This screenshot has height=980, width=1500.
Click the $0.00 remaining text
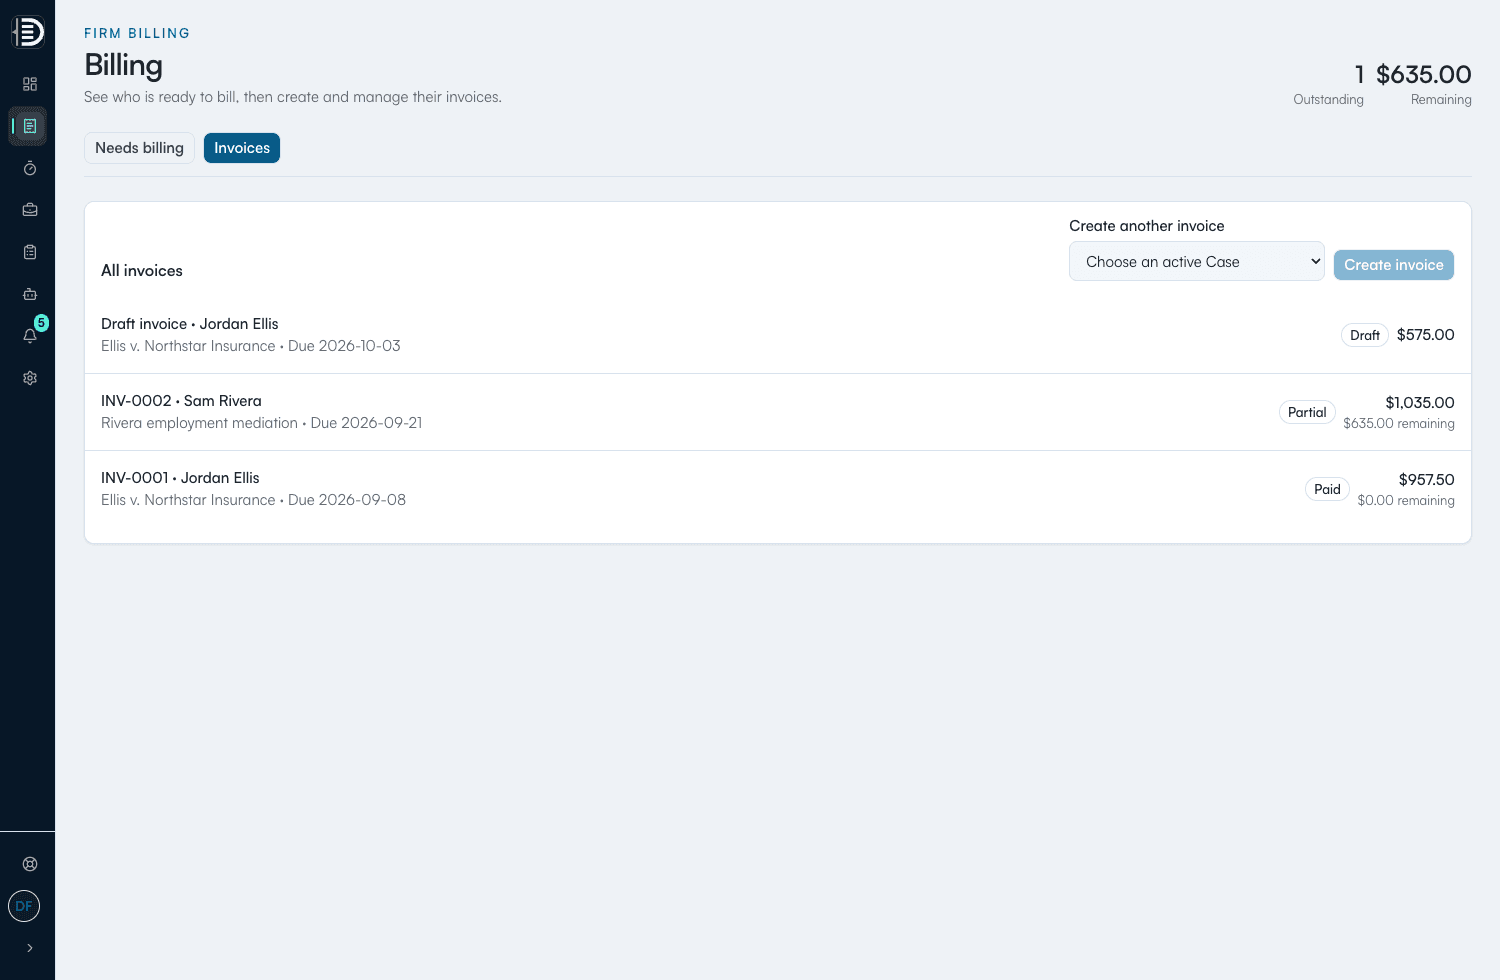click(x=1406, y=501)
